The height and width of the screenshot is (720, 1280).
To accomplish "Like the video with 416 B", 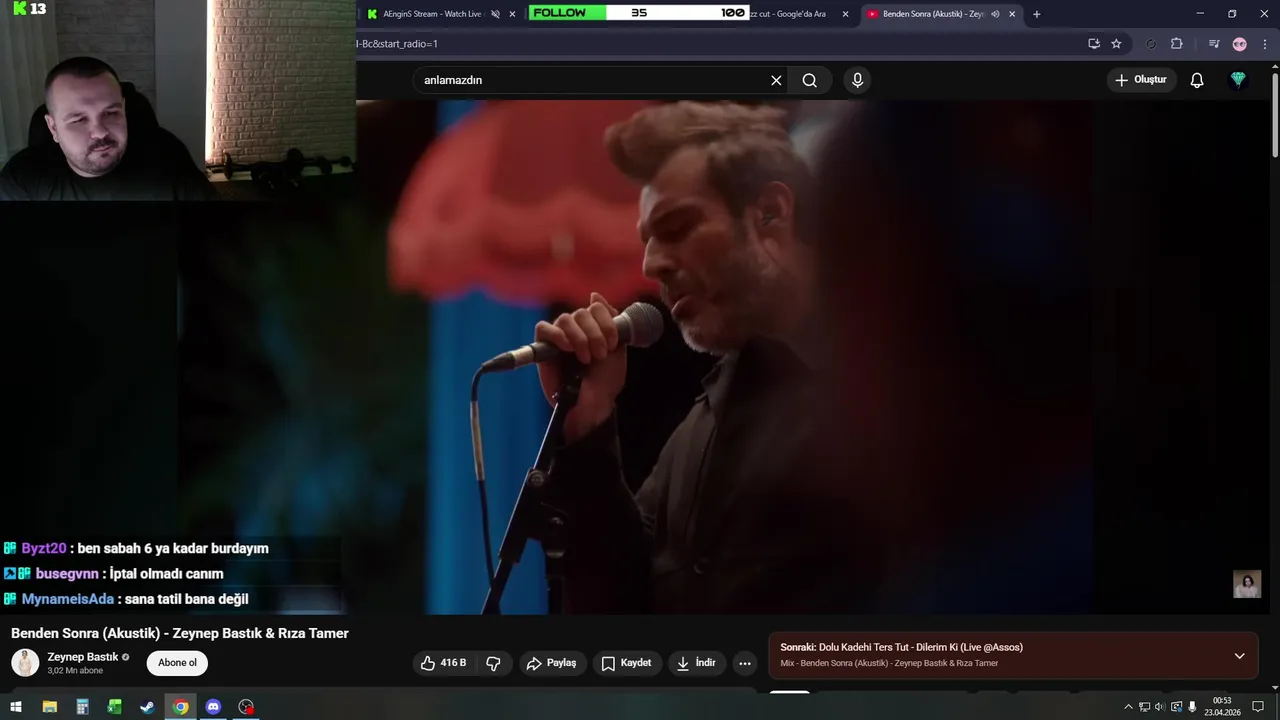I will pos(444,663).
